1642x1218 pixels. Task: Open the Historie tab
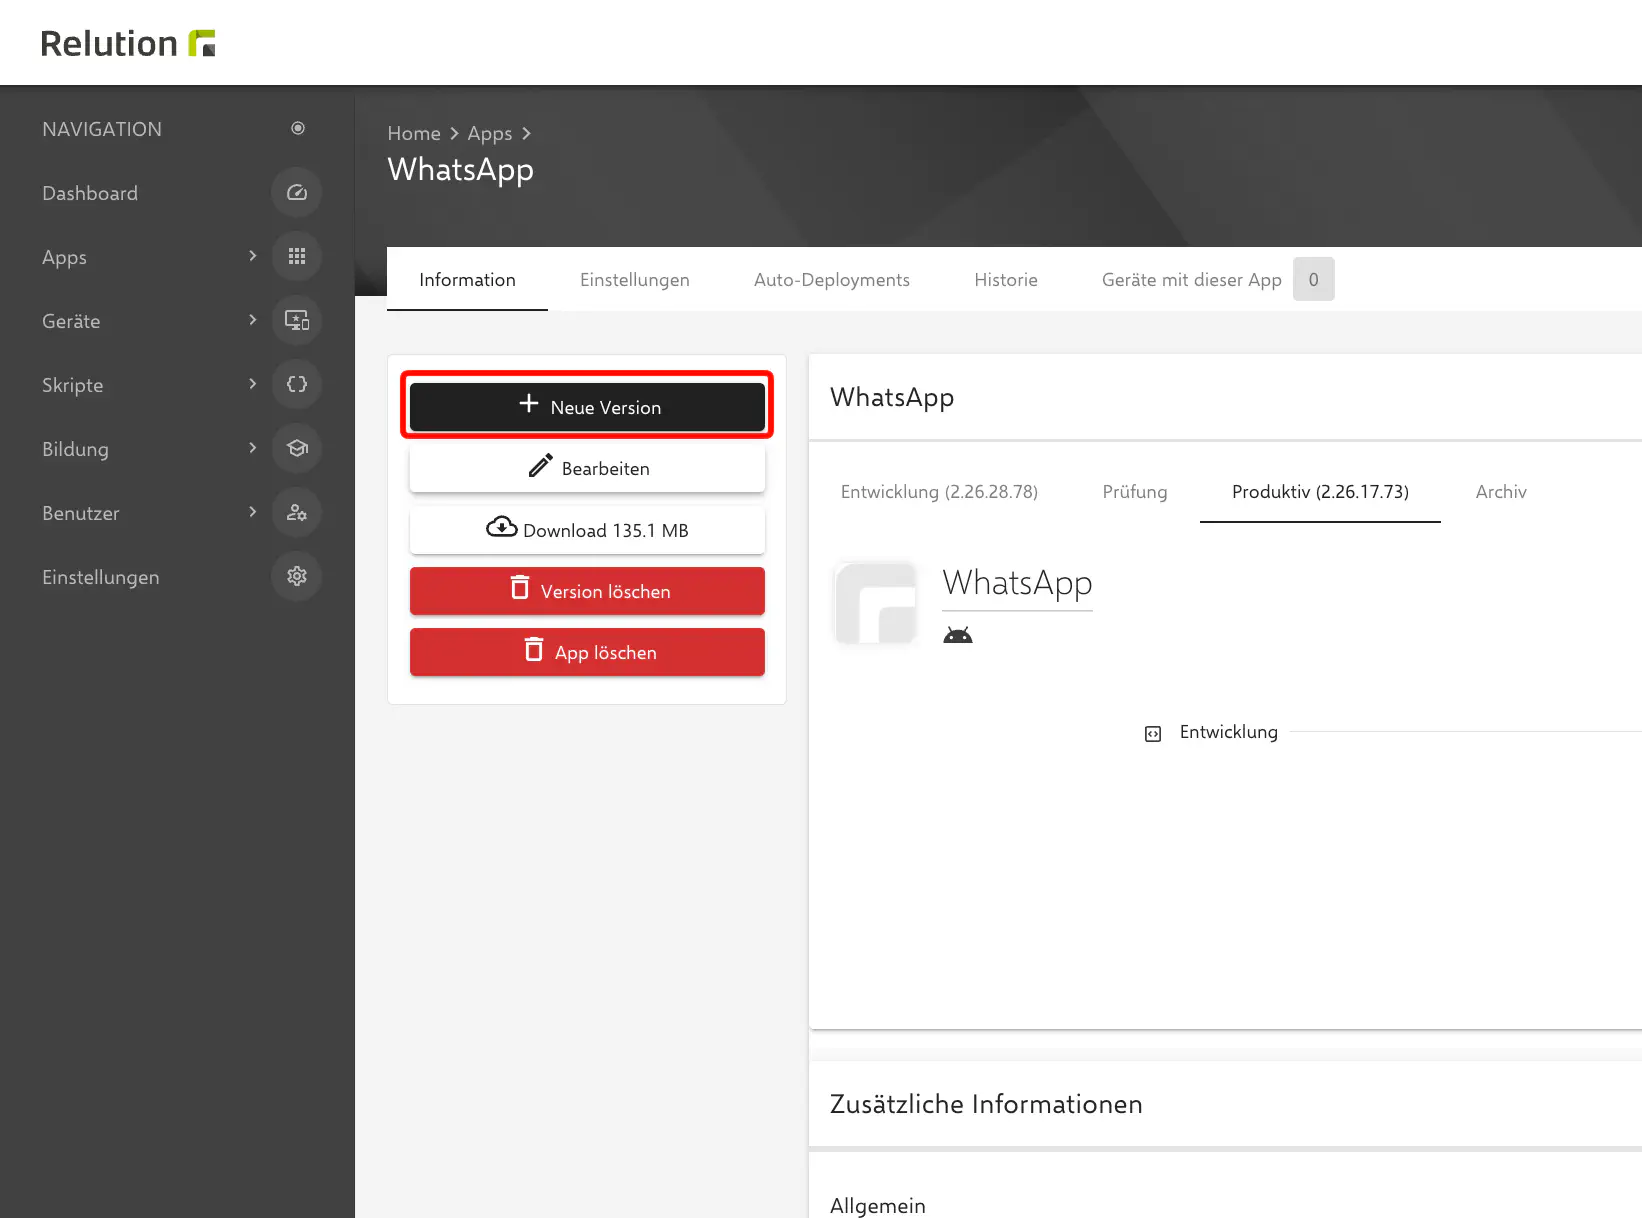click(x=1006, y=280)
